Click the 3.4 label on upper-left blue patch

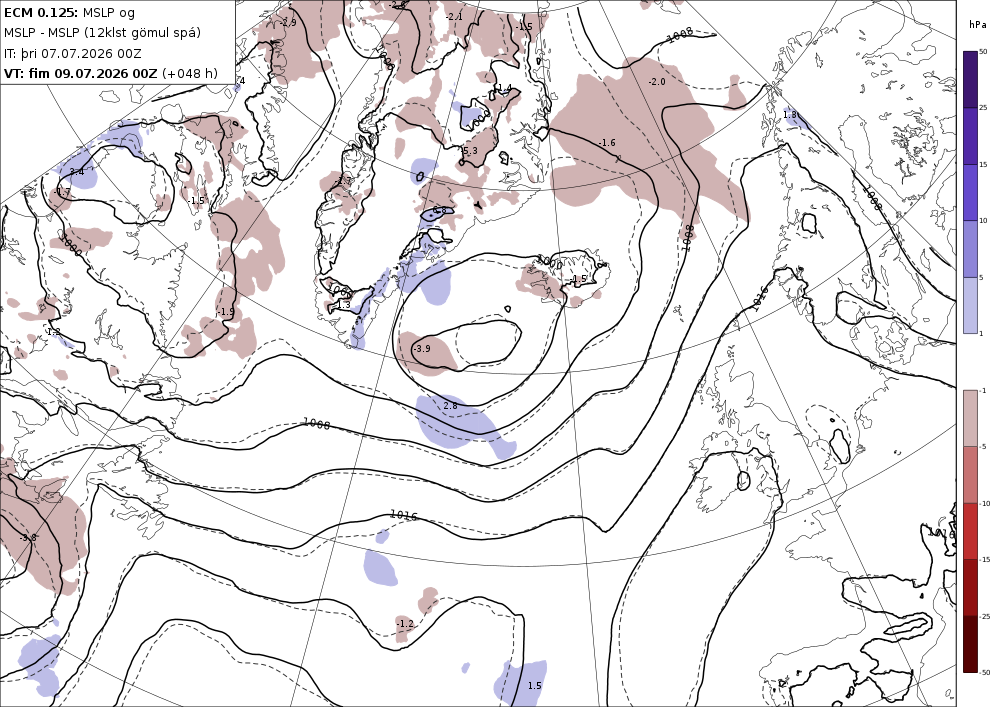pos(77,171)
